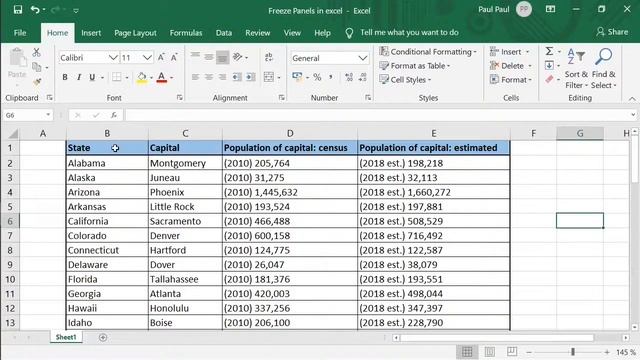Switch to the Page Layout tab

coord(135,33)
